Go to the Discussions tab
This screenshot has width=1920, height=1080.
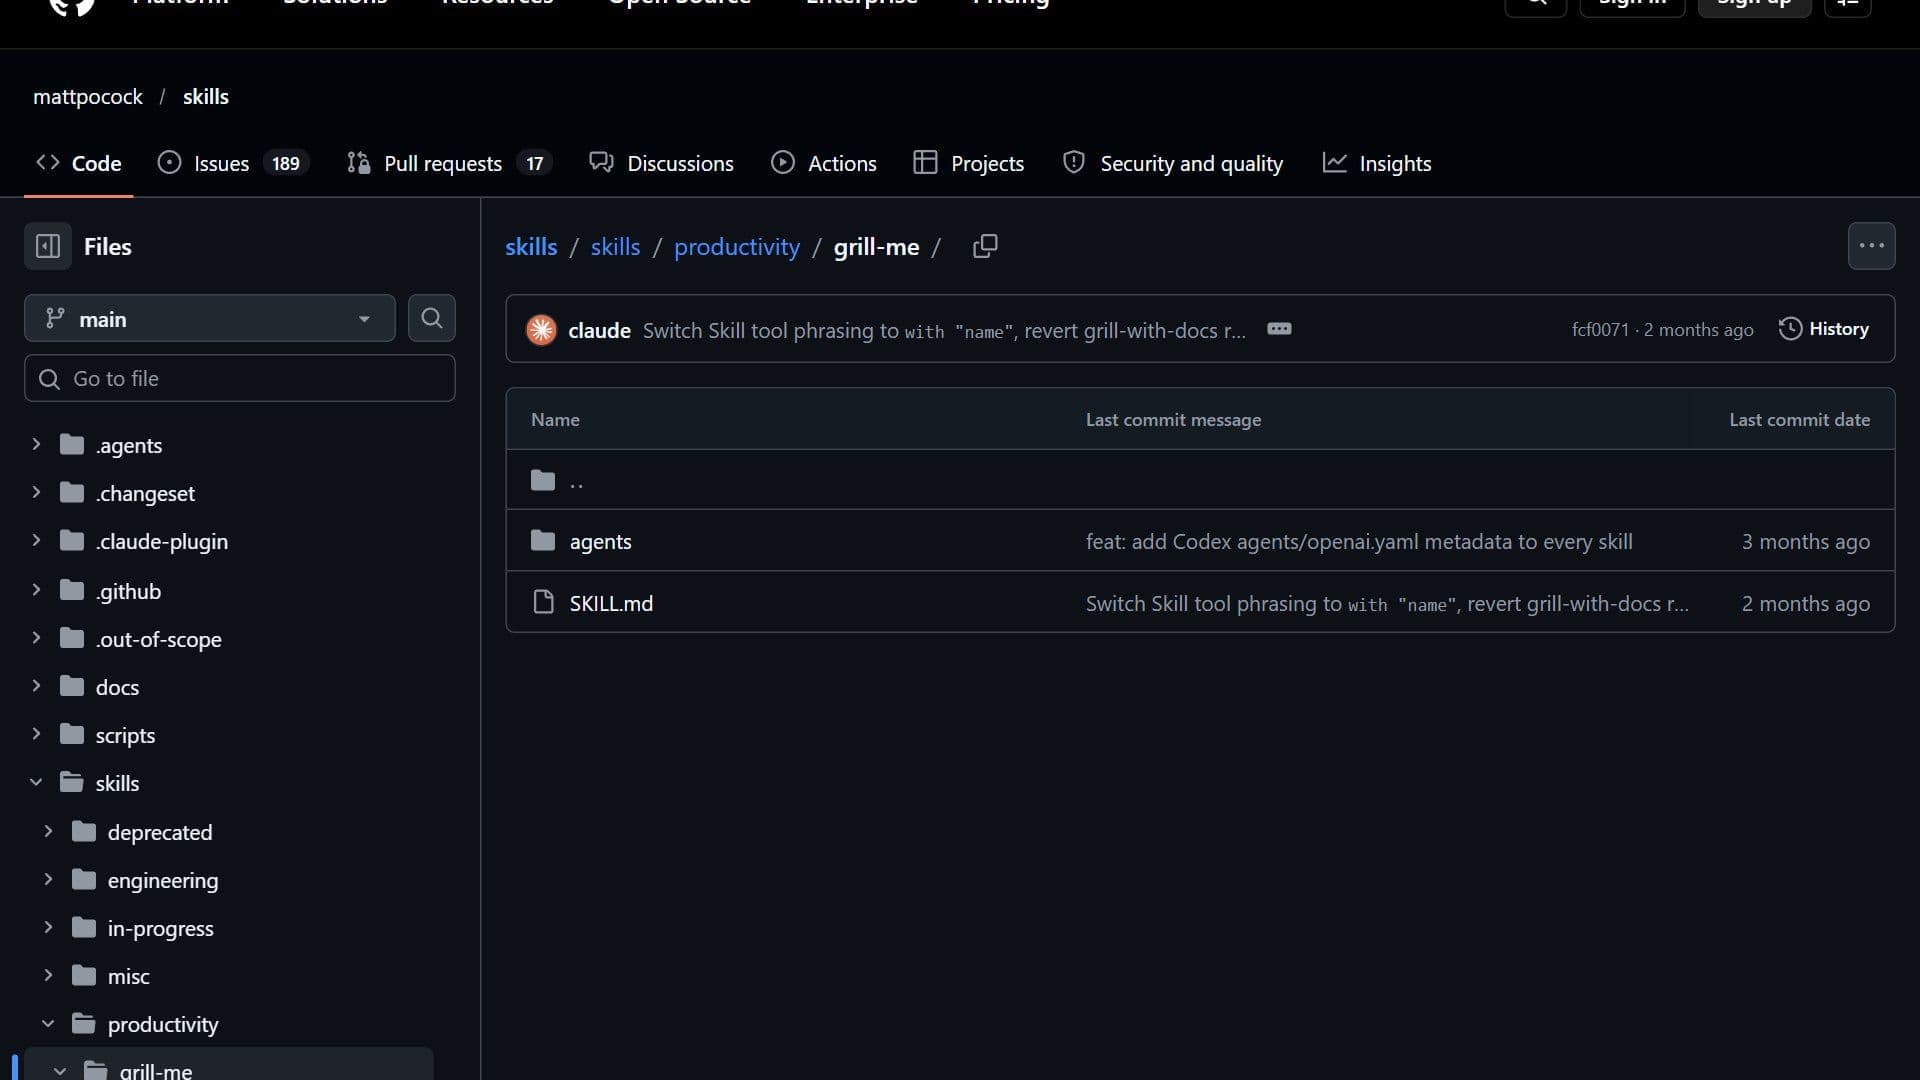661,163
